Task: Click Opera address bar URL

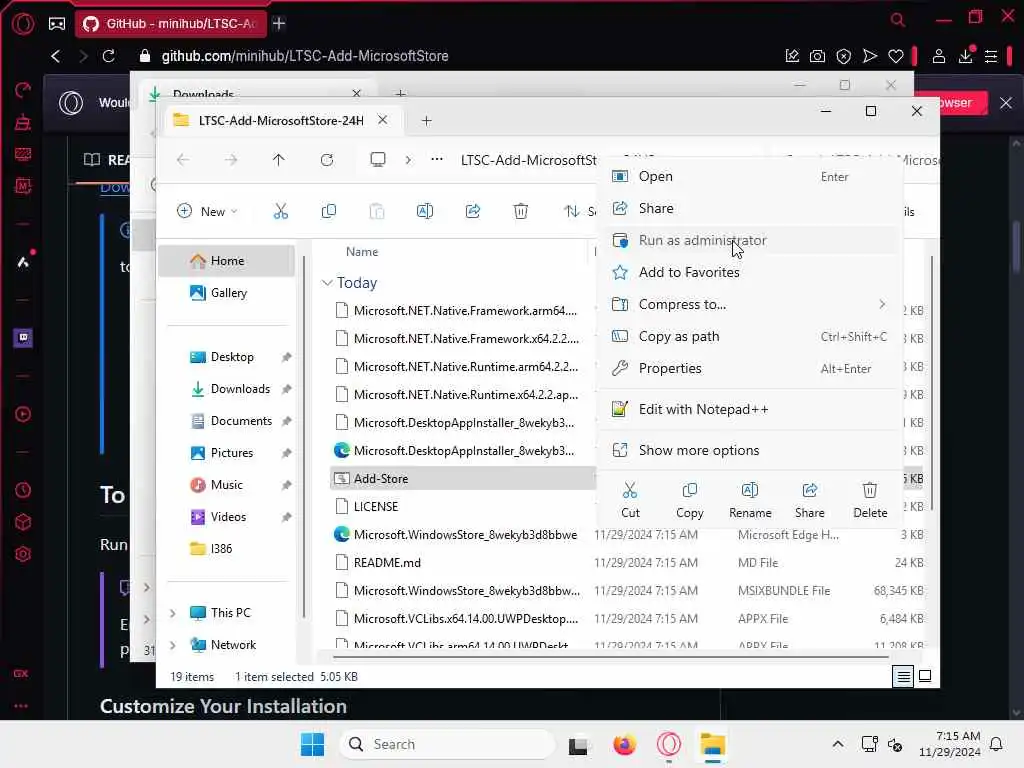Action: 305,56
